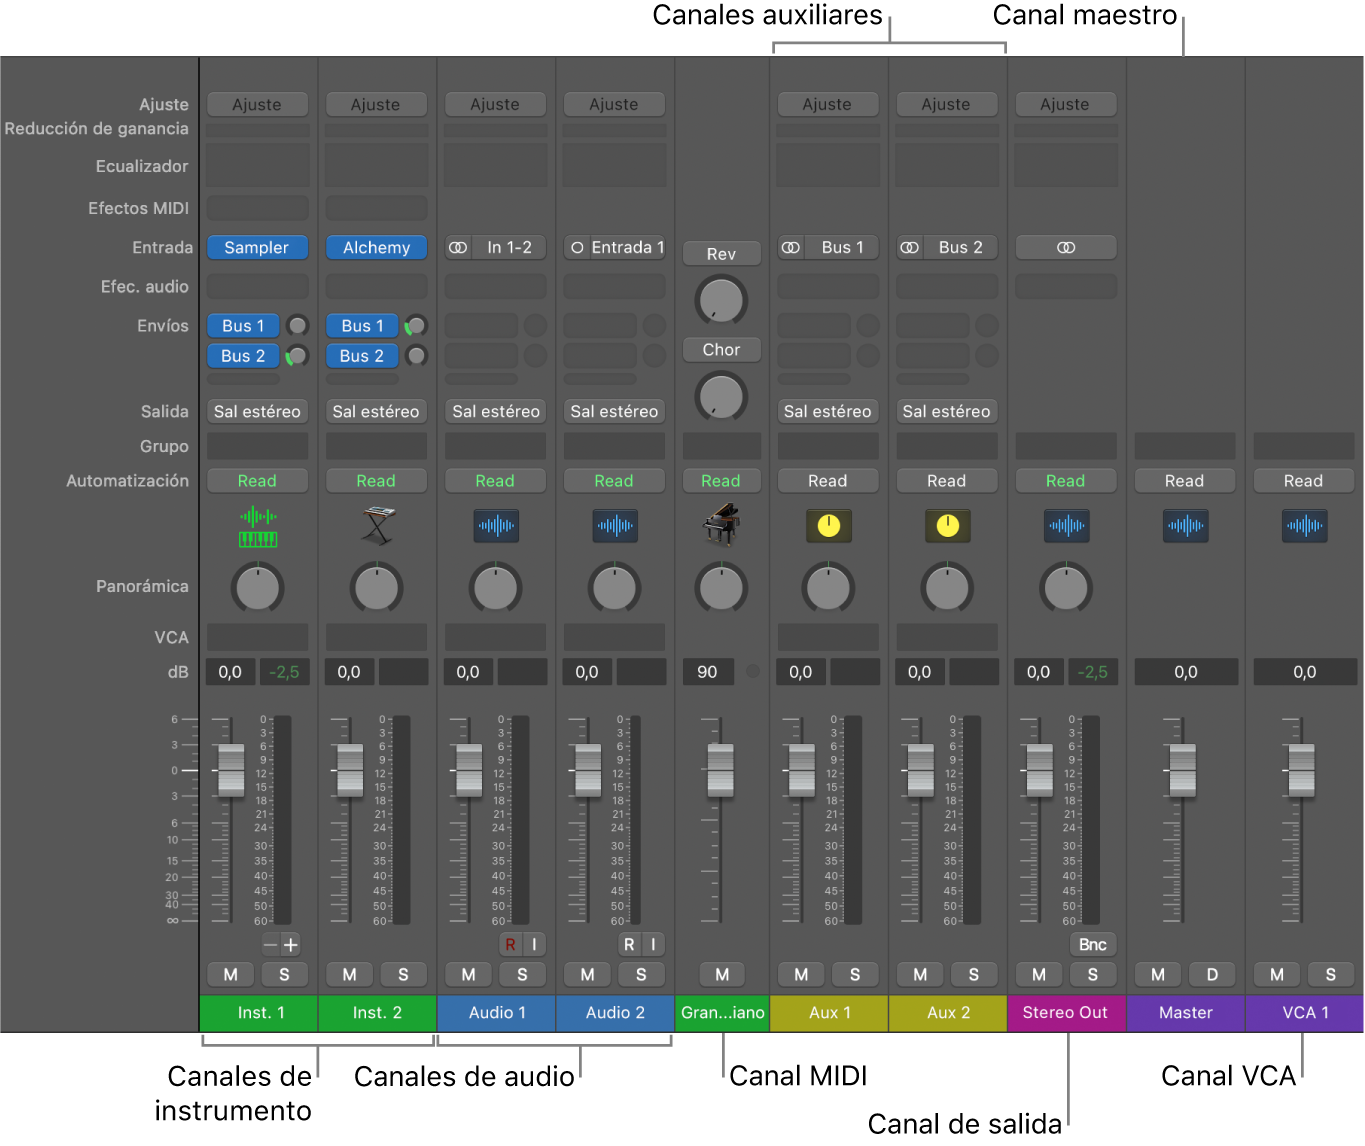Click the stereo format icon on Stereo Out input
Screen dimensions: 1365x1146
click(x=1066, y=248)
